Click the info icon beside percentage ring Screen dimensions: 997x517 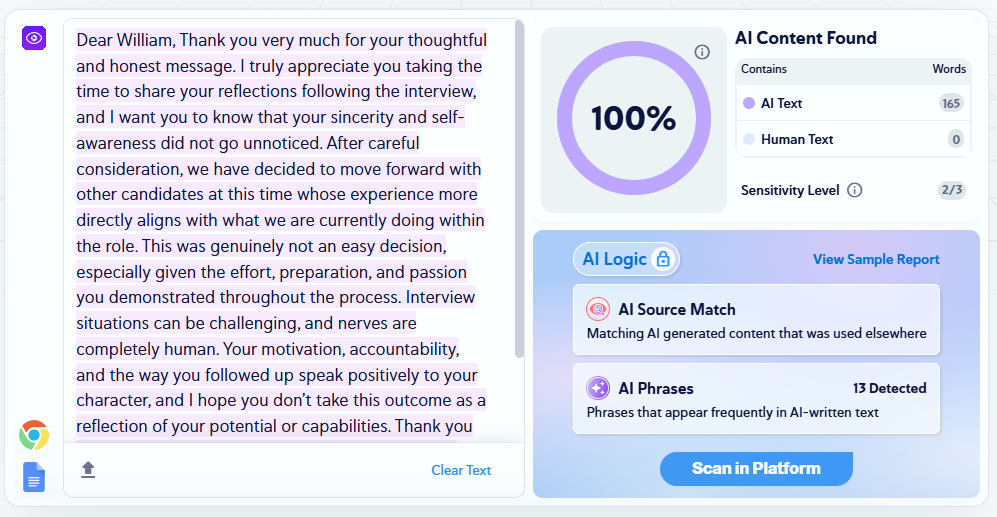[702, 52]
